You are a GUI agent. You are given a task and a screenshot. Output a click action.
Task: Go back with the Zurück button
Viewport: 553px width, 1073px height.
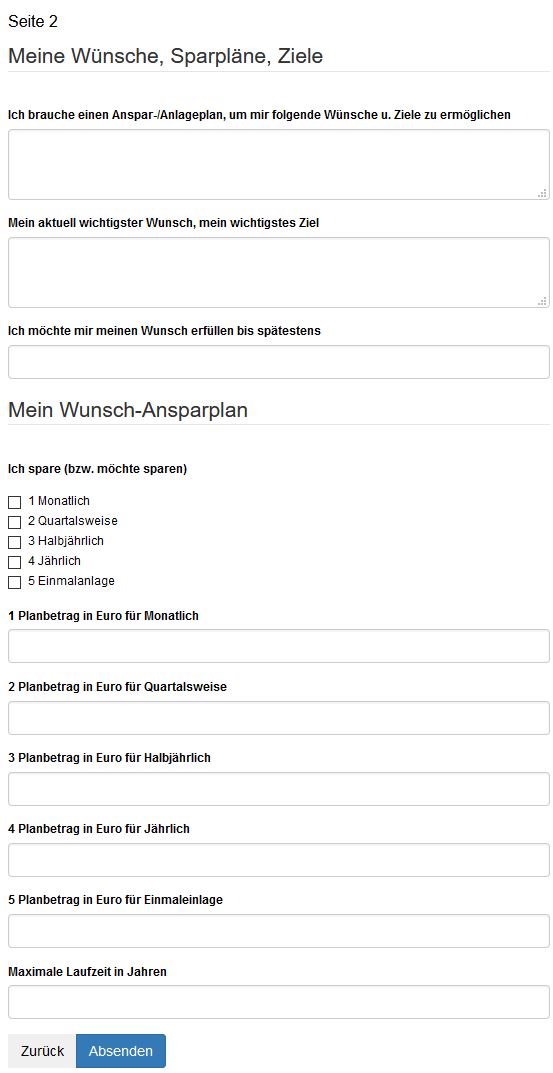click(x=42, y=1051)
